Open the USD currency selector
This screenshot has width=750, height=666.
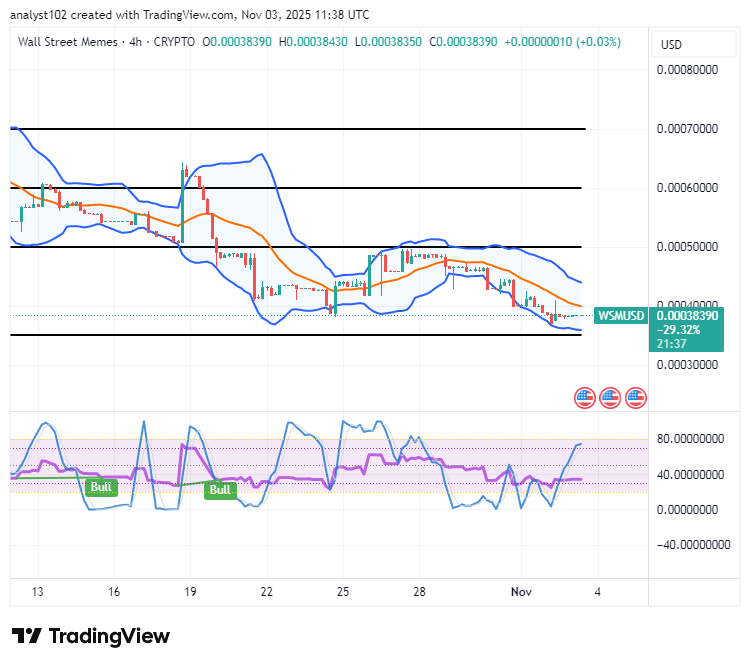[694, 44]
